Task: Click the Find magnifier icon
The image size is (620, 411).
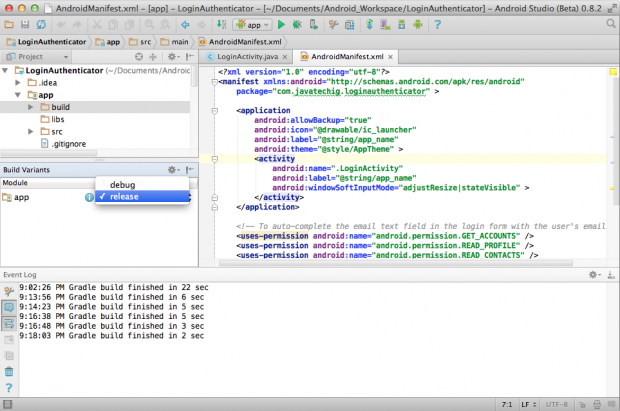Action: tap(149, 25)
